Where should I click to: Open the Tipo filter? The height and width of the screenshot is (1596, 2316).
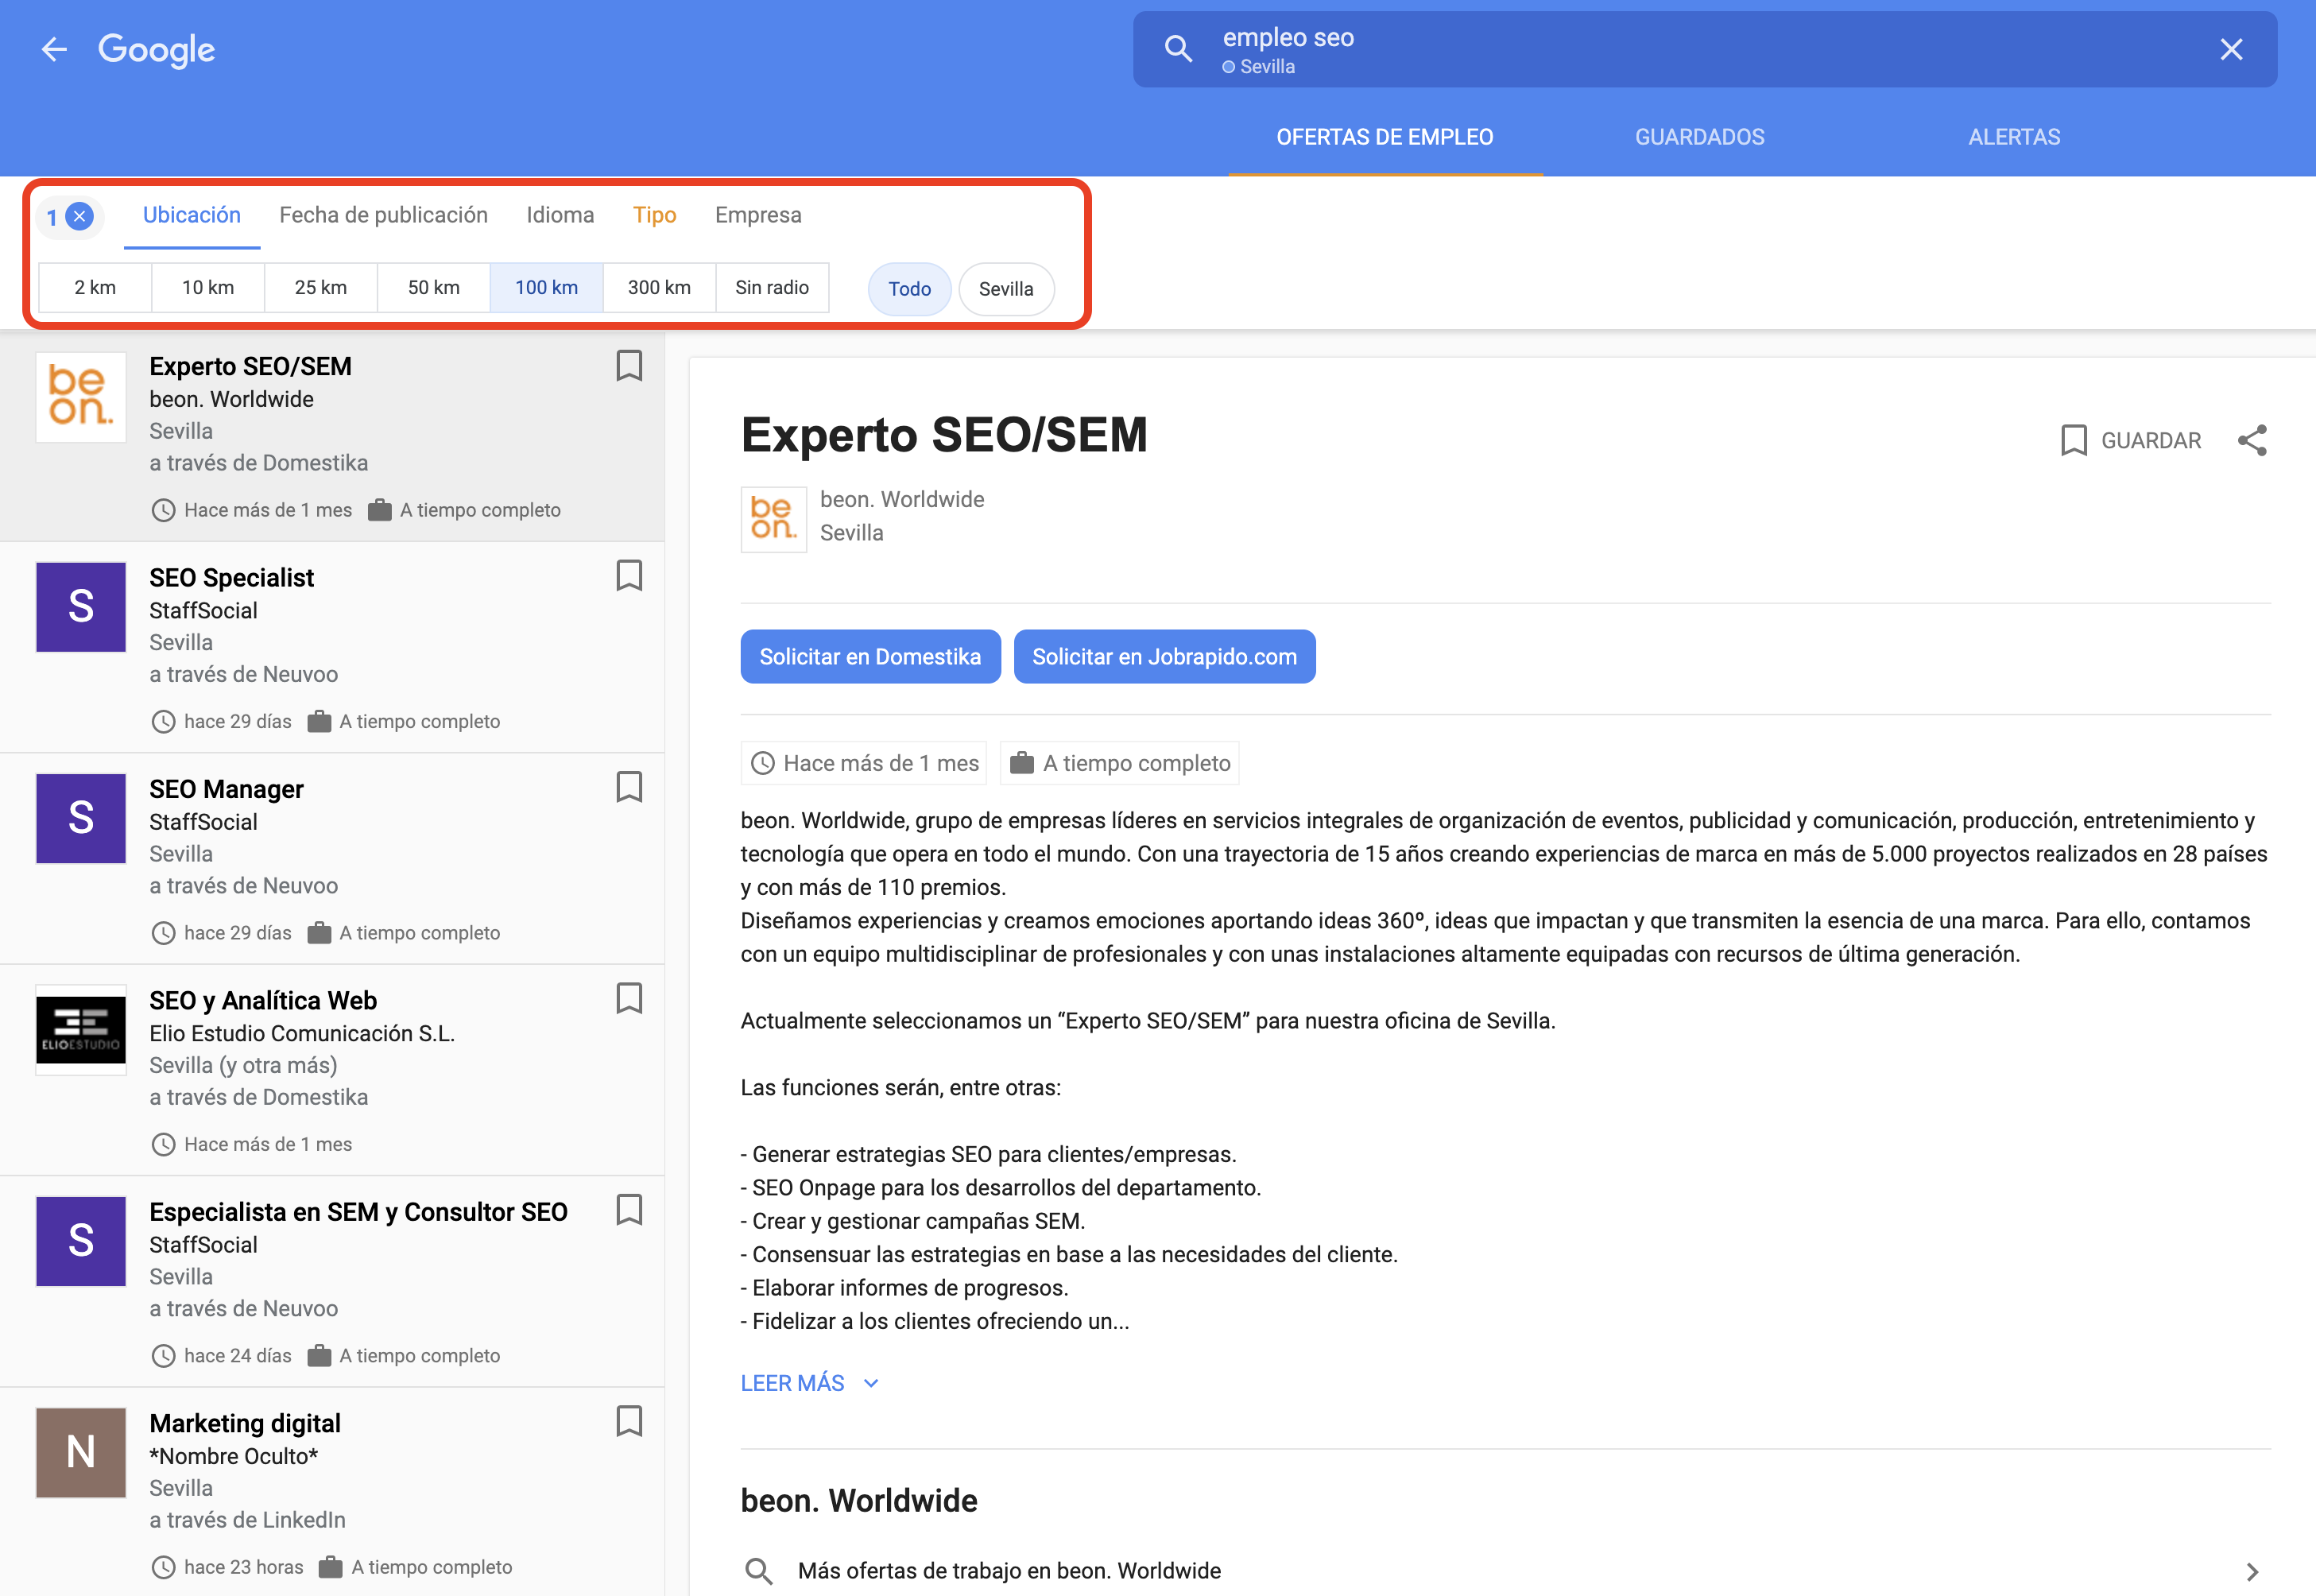tap(654, 215)
